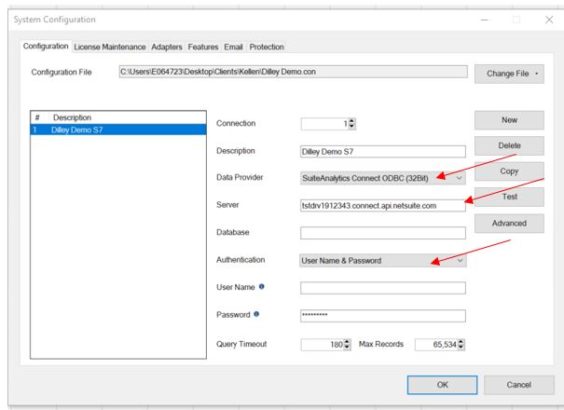The width and height of the screenshot is (564, 410).
Task: Open Advanced connection settings
Action: [x=509, y=223]
